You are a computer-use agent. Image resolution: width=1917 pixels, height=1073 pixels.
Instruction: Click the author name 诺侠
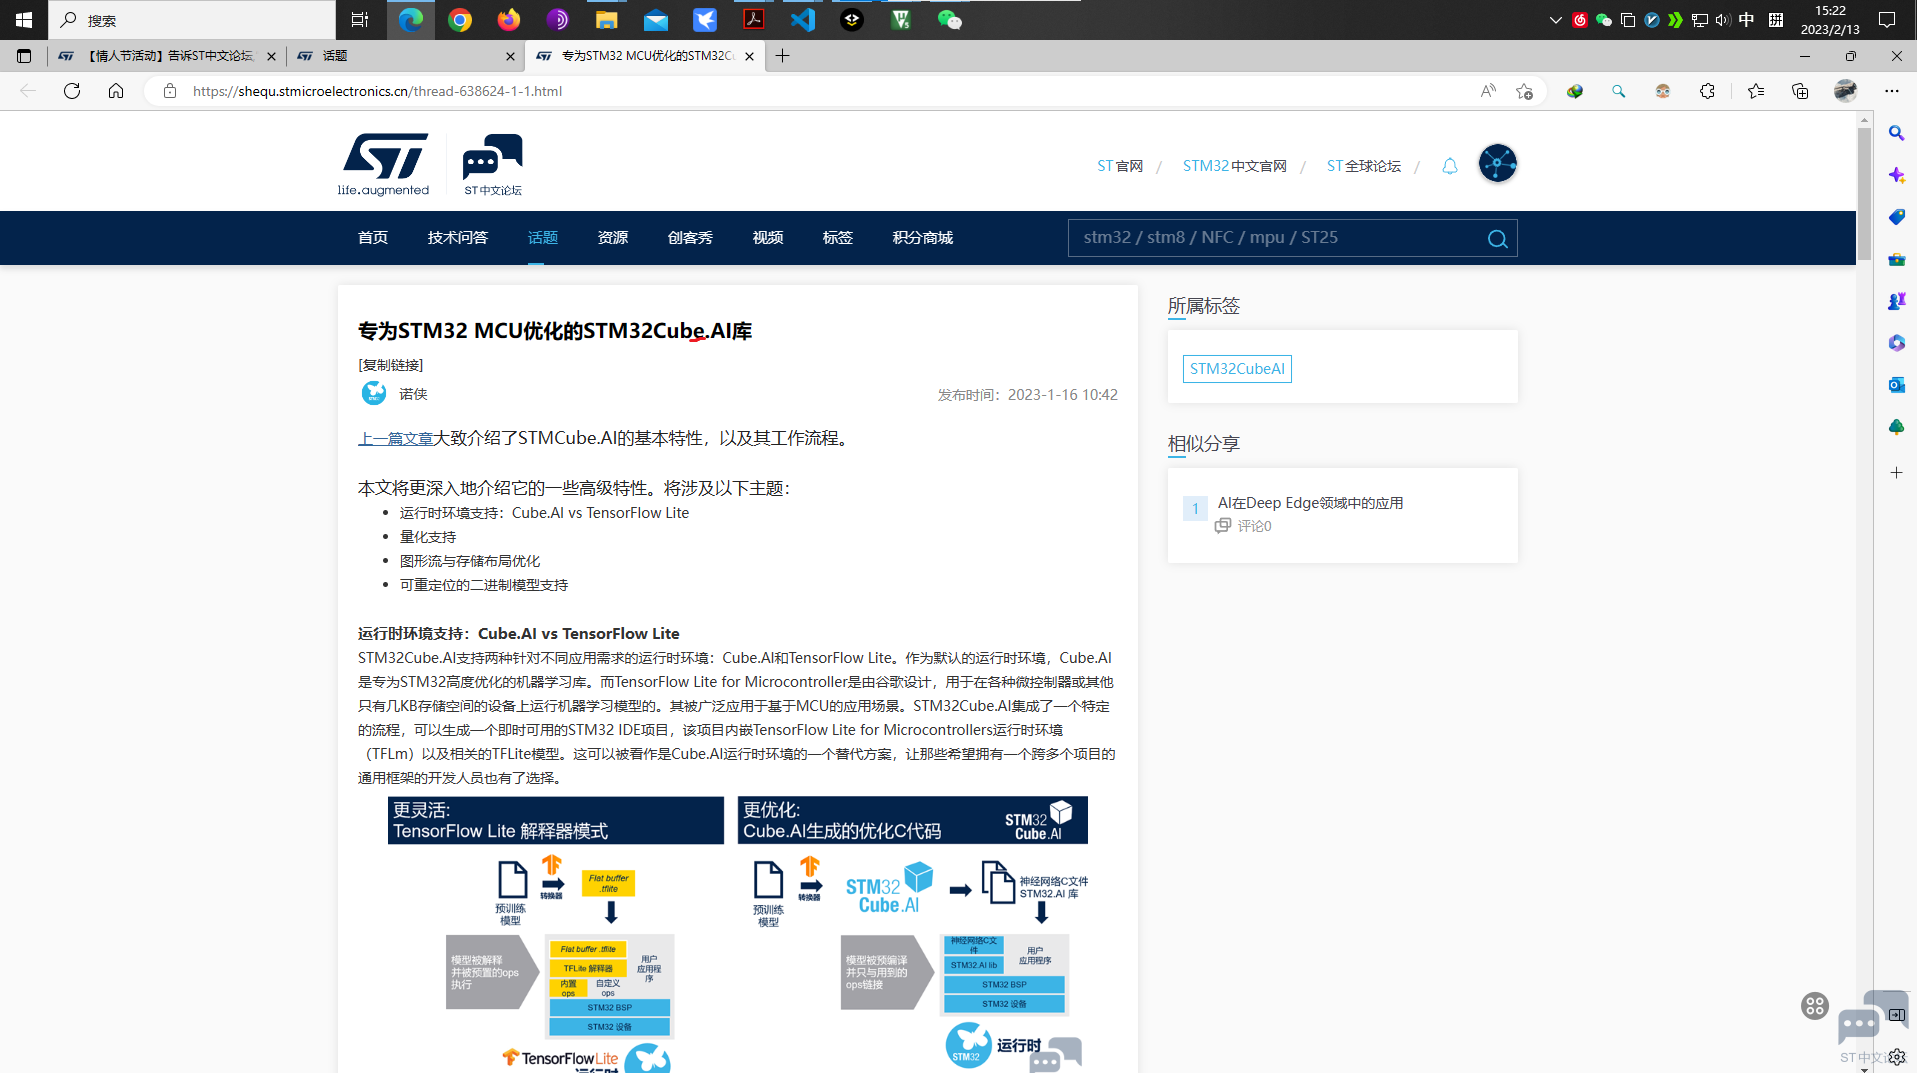[x=413, y=394]
